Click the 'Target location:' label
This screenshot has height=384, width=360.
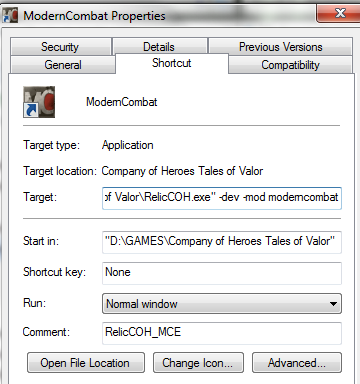[60, 171]
